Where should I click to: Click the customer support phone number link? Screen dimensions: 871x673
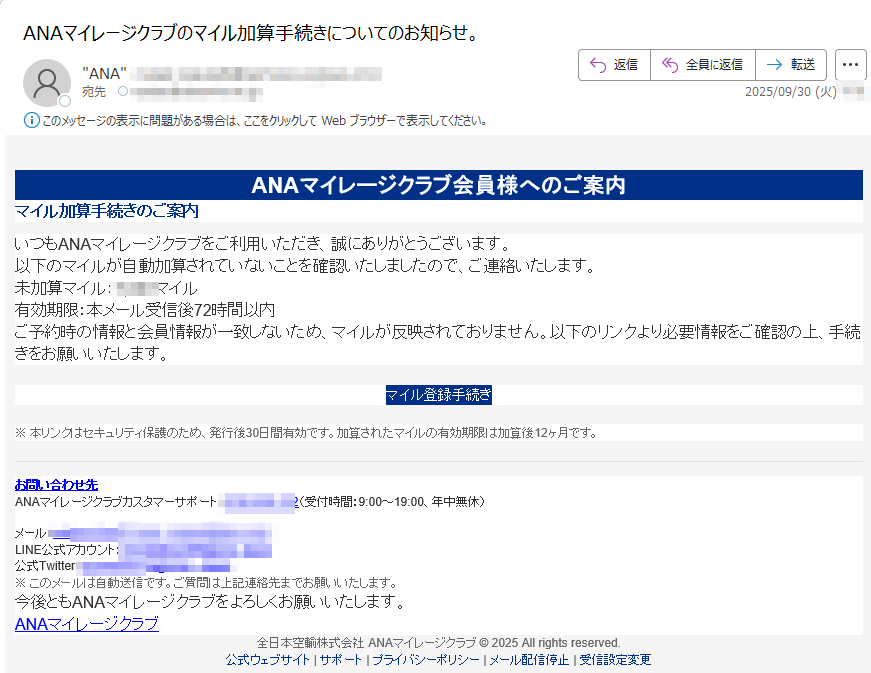click(258, 501)
